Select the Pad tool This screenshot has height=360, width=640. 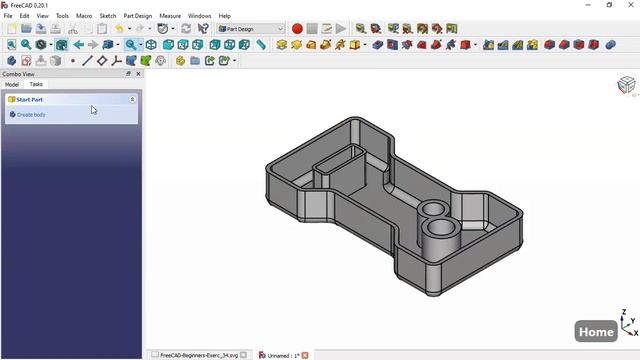point(281,45)
